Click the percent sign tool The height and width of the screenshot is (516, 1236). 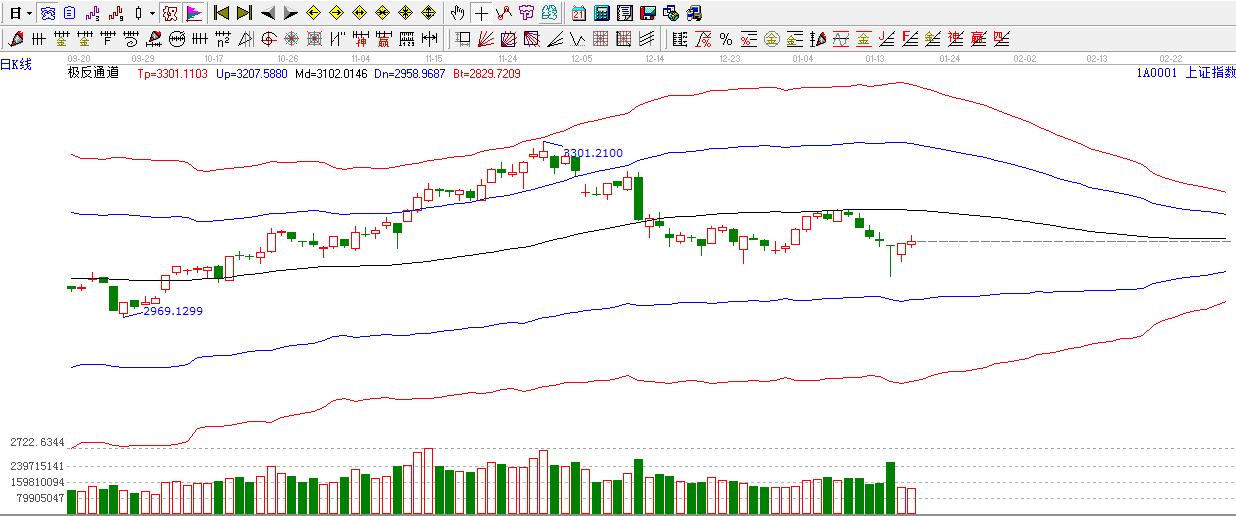coord(725,39)
